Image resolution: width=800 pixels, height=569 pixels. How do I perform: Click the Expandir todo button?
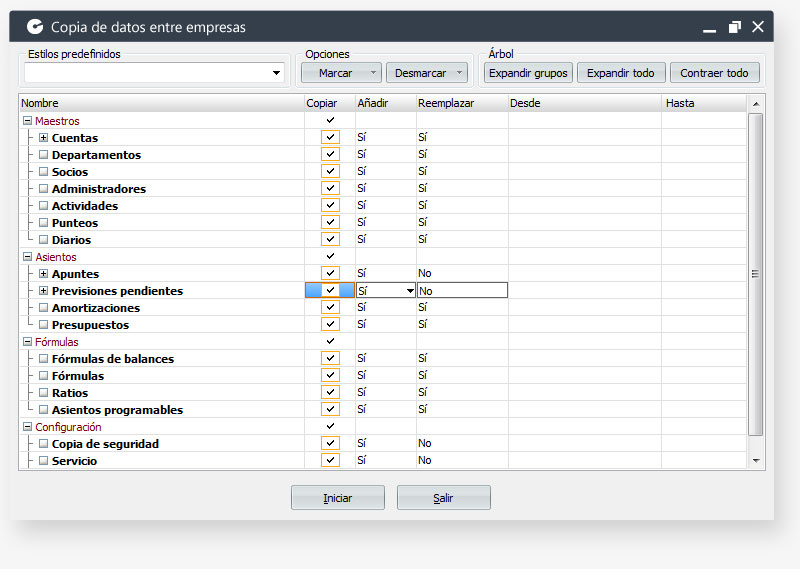[x=620, y=73]
